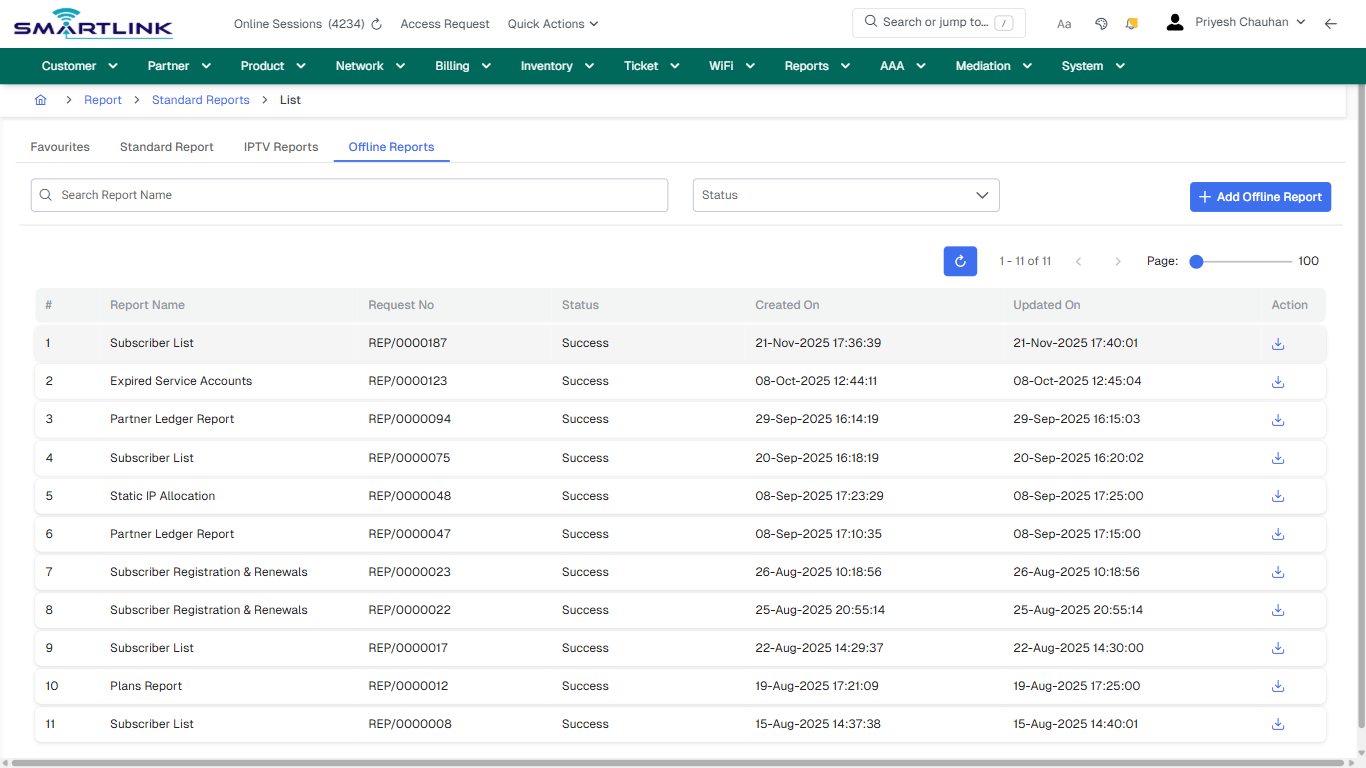
Task: Download the Static IP Allocation report
Action: (1277, 496)
